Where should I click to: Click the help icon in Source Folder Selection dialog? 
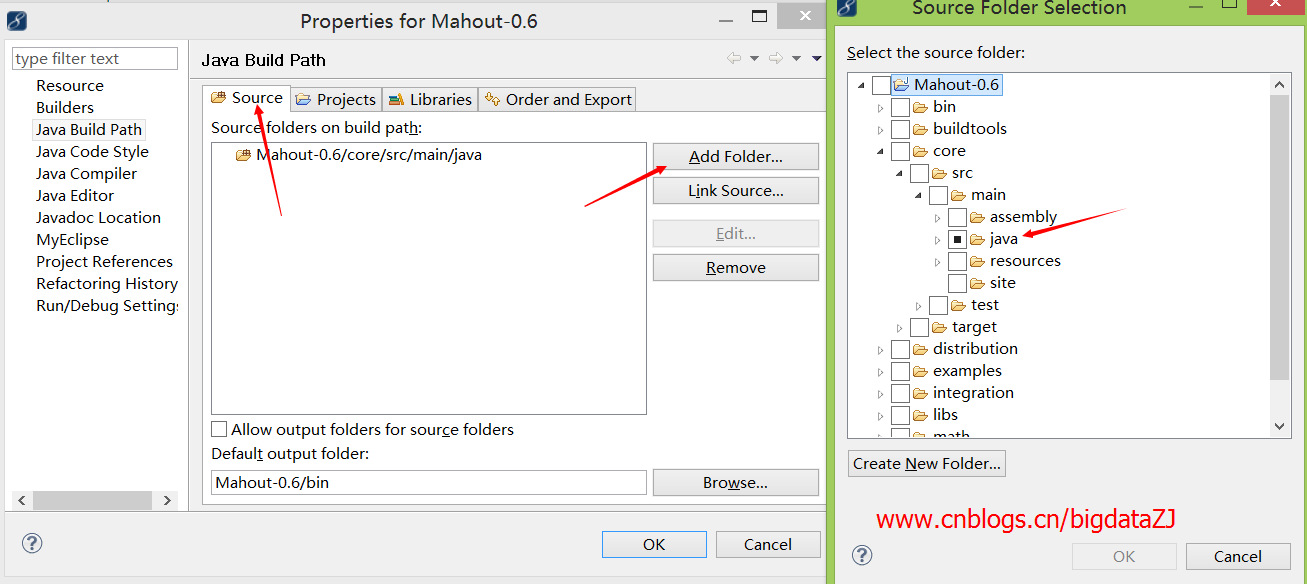point(862,555)
